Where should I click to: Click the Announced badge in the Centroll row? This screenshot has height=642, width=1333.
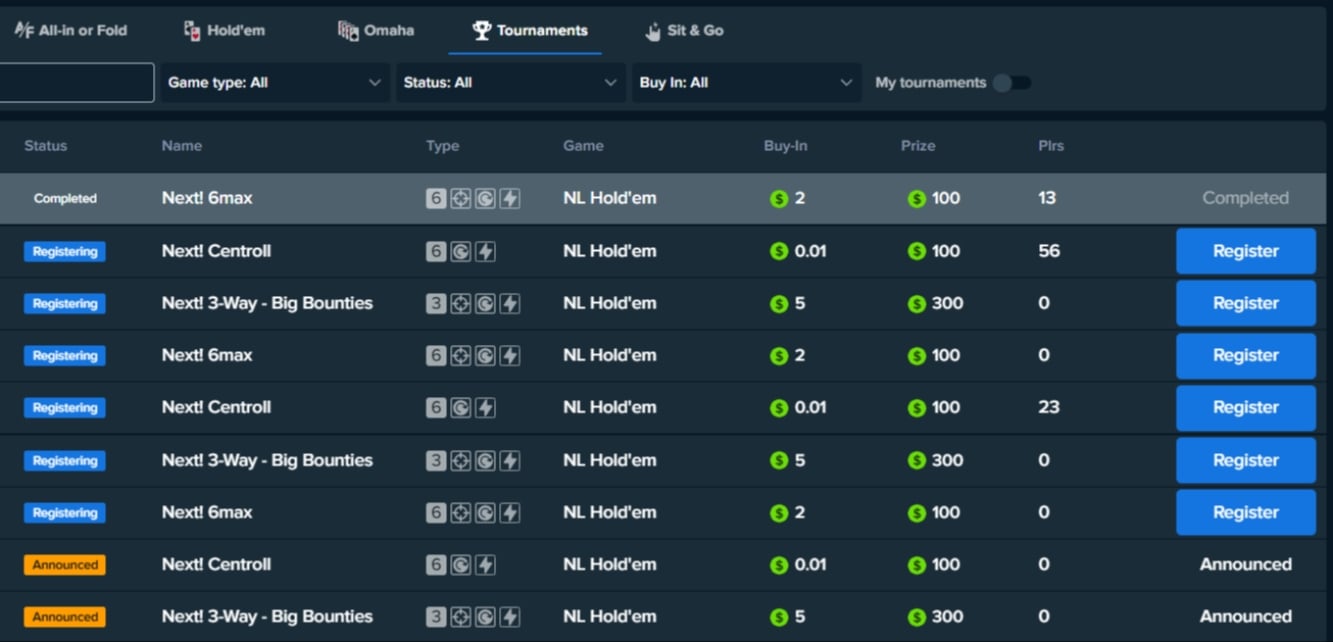pos(65,565)
